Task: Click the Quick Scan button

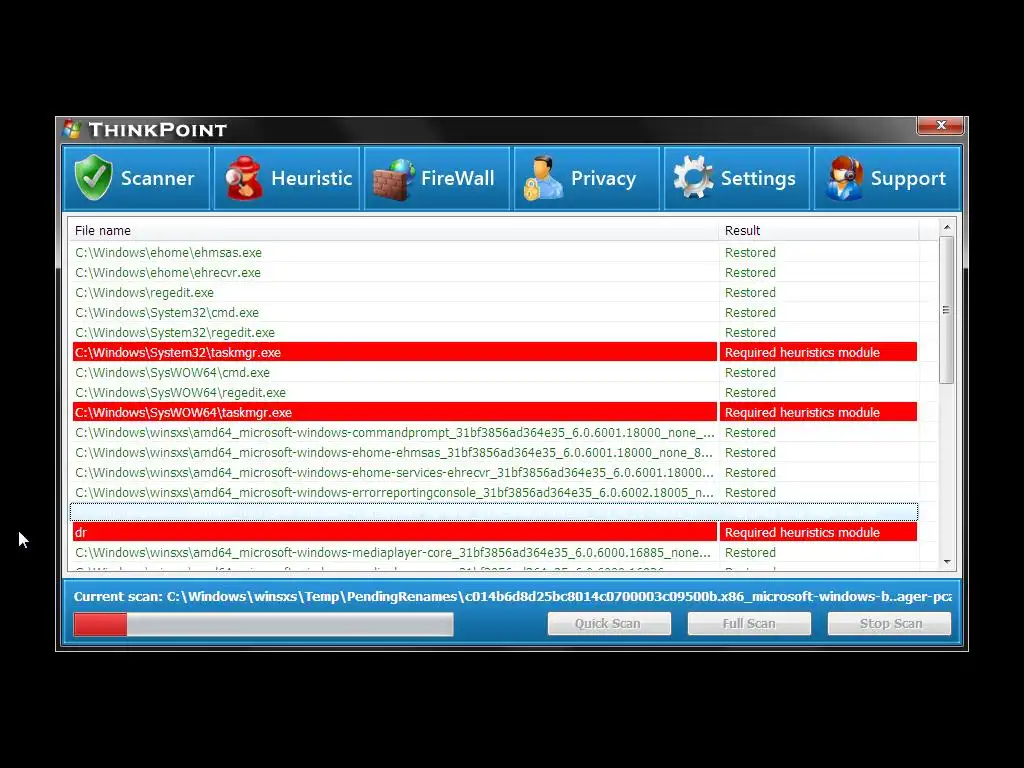Action: click(x=609, y=624)
